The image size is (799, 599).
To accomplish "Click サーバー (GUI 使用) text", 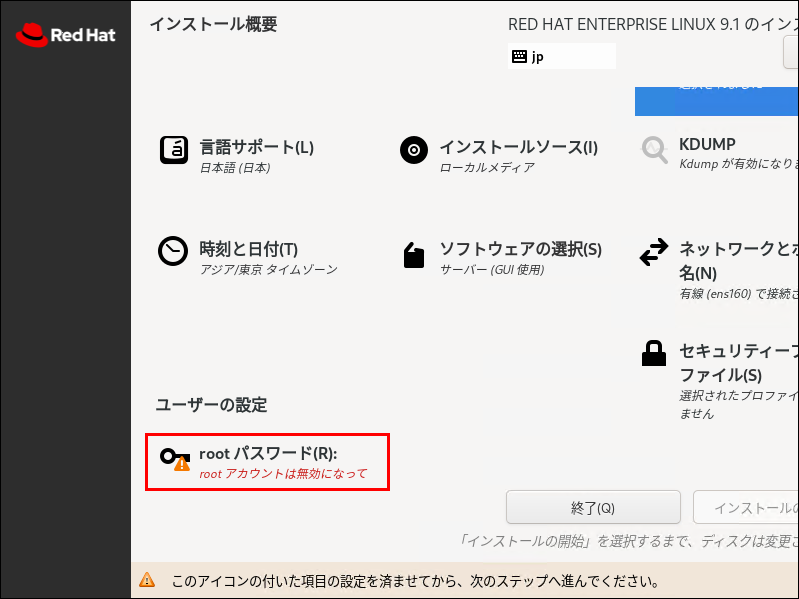I will coord(492,269).
